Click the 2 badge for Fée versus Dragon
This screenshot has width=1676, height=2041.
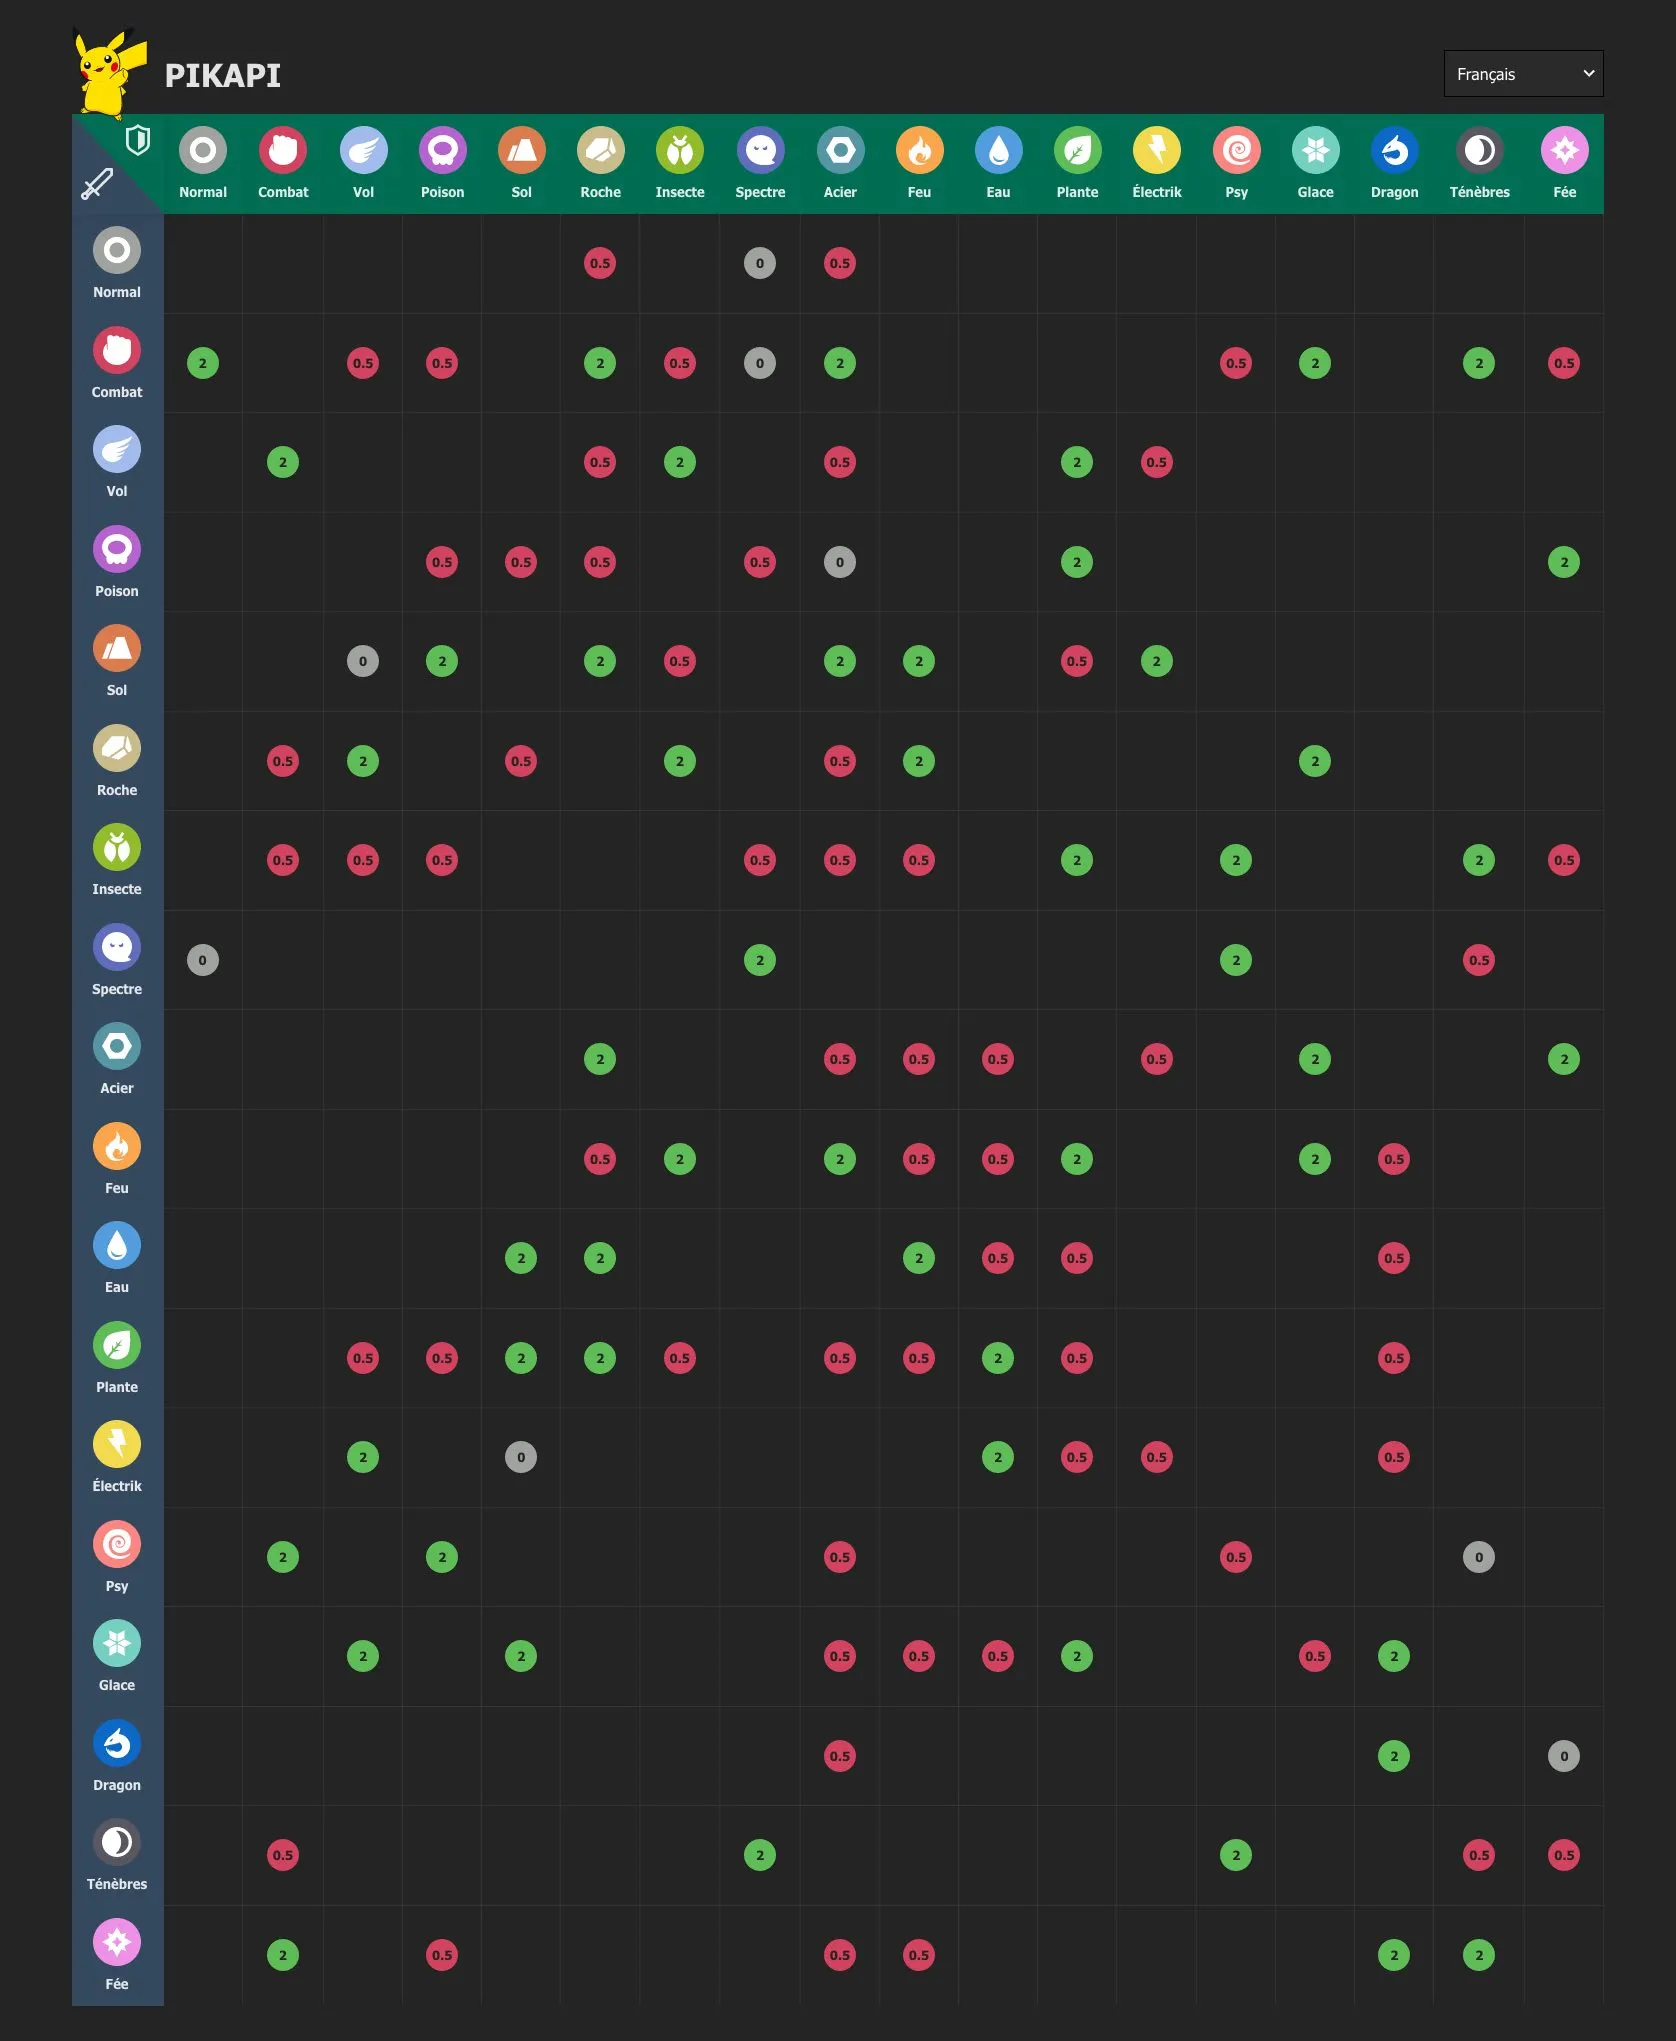pos(1394,1955)
